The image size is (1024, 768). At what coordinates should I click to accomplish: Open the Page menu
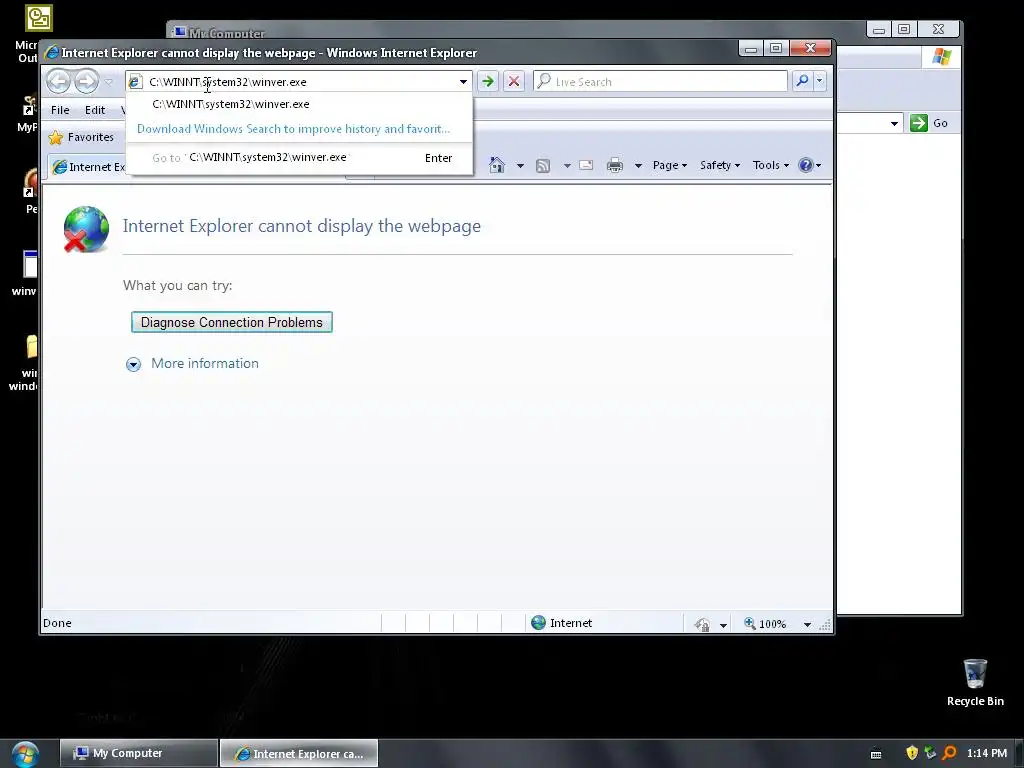pos(669,165)
